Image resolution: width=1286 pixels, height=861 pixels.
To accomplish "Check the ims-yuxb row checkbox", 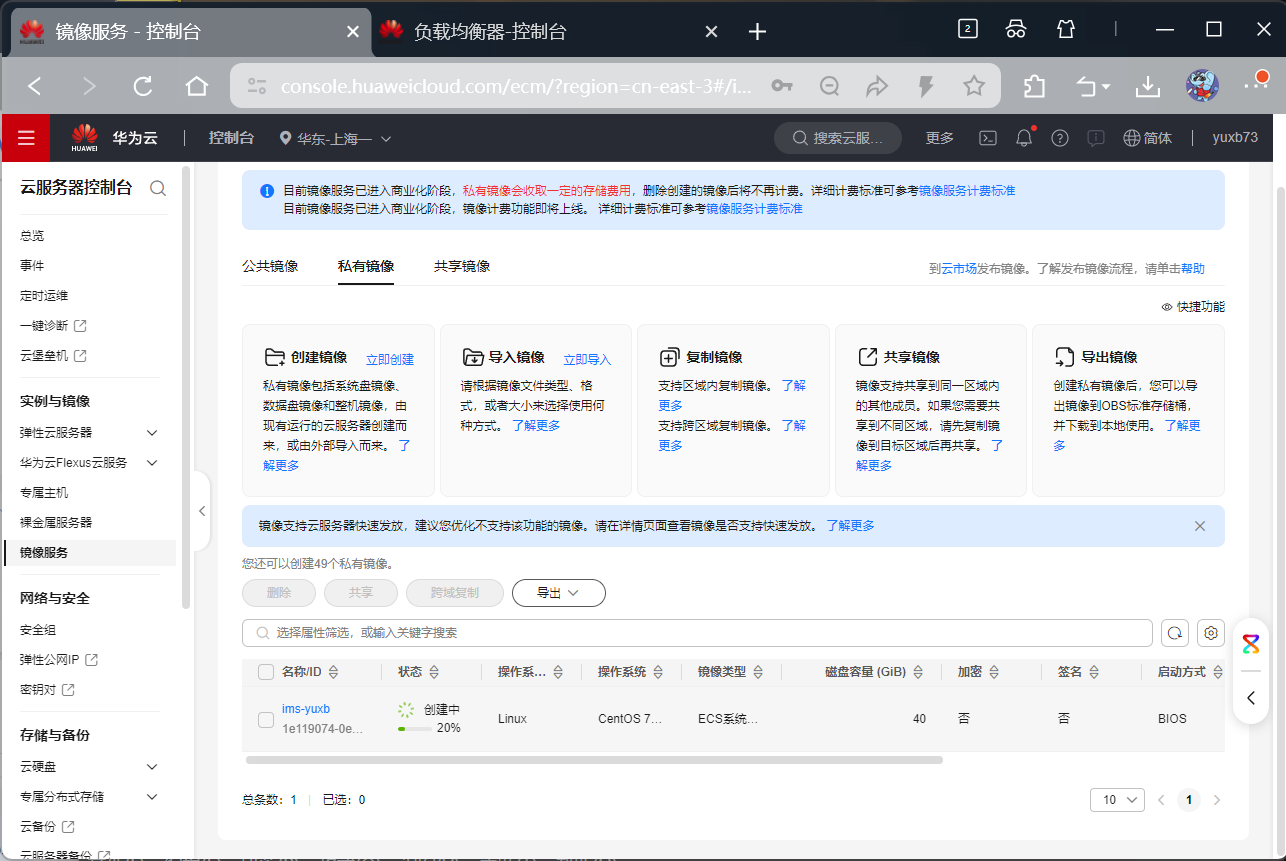I will coord(266,719).
